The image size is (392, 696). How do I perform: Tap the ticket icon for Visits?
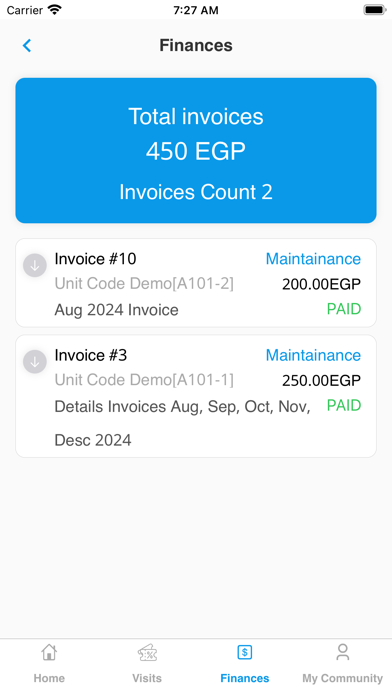(x=147, y=652)
